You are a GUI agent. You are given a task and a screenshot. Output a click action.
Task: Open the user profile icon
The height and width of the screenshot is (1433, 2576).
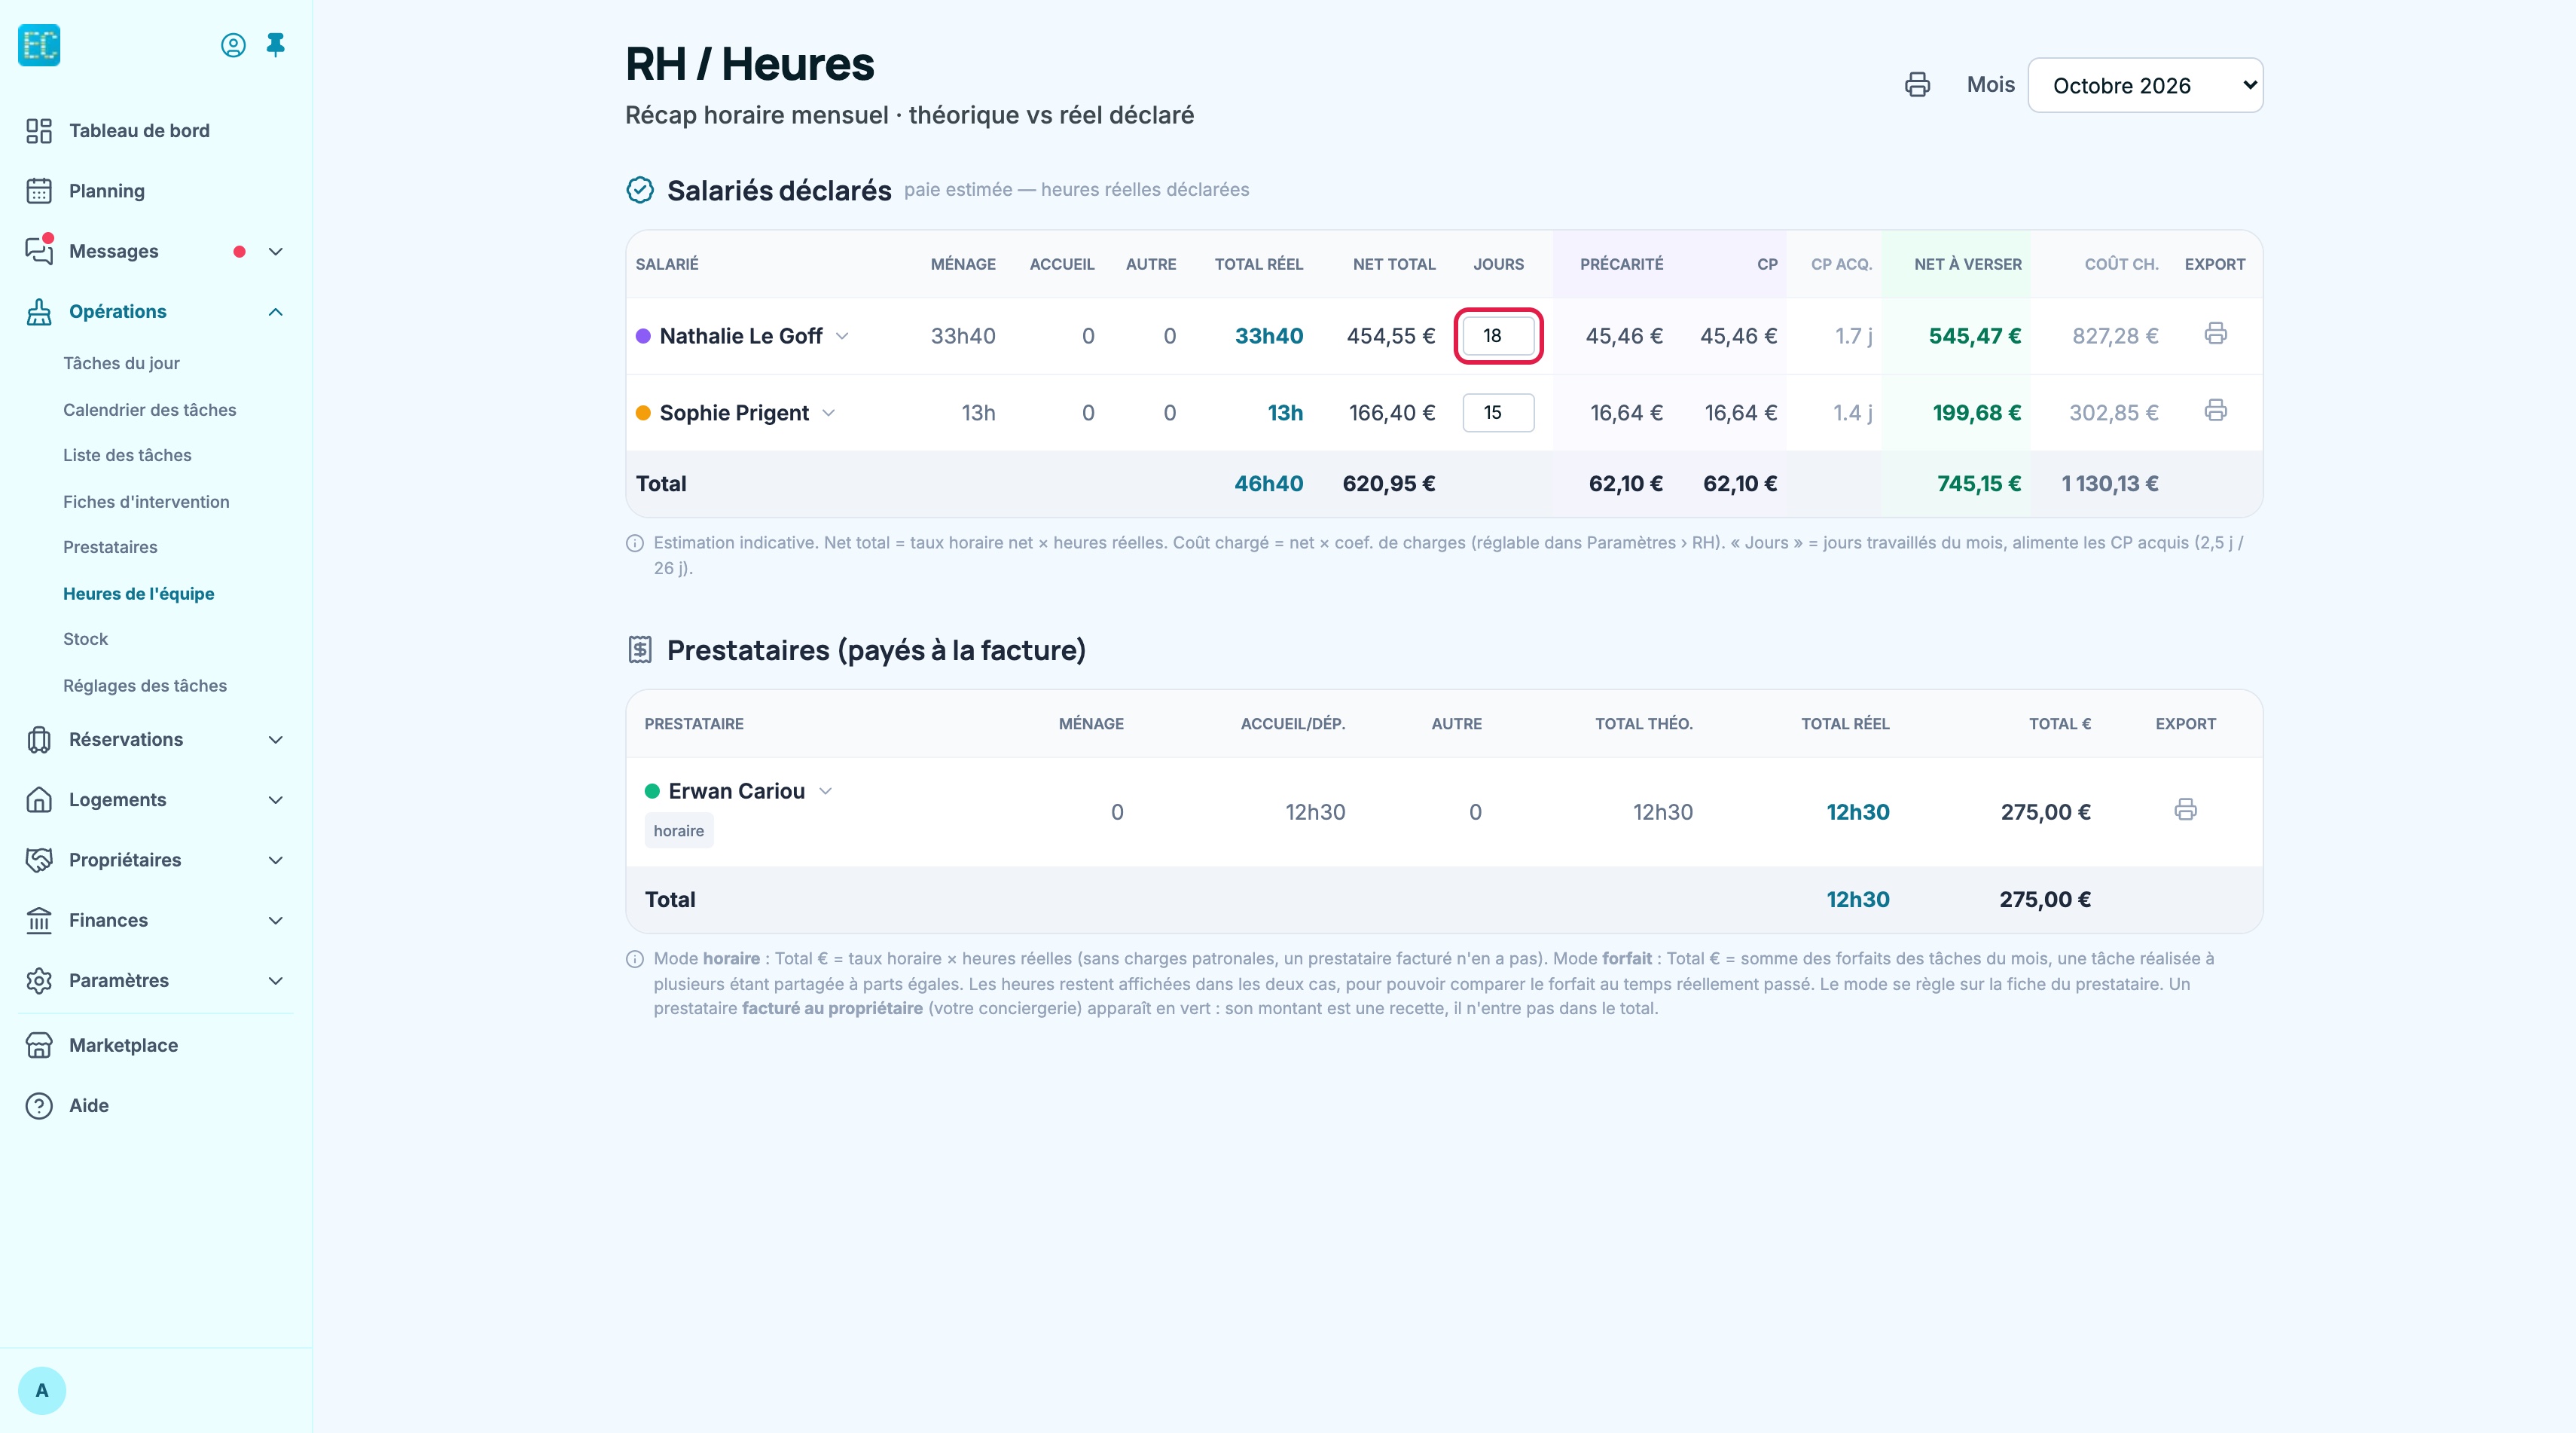click(233, 45)
